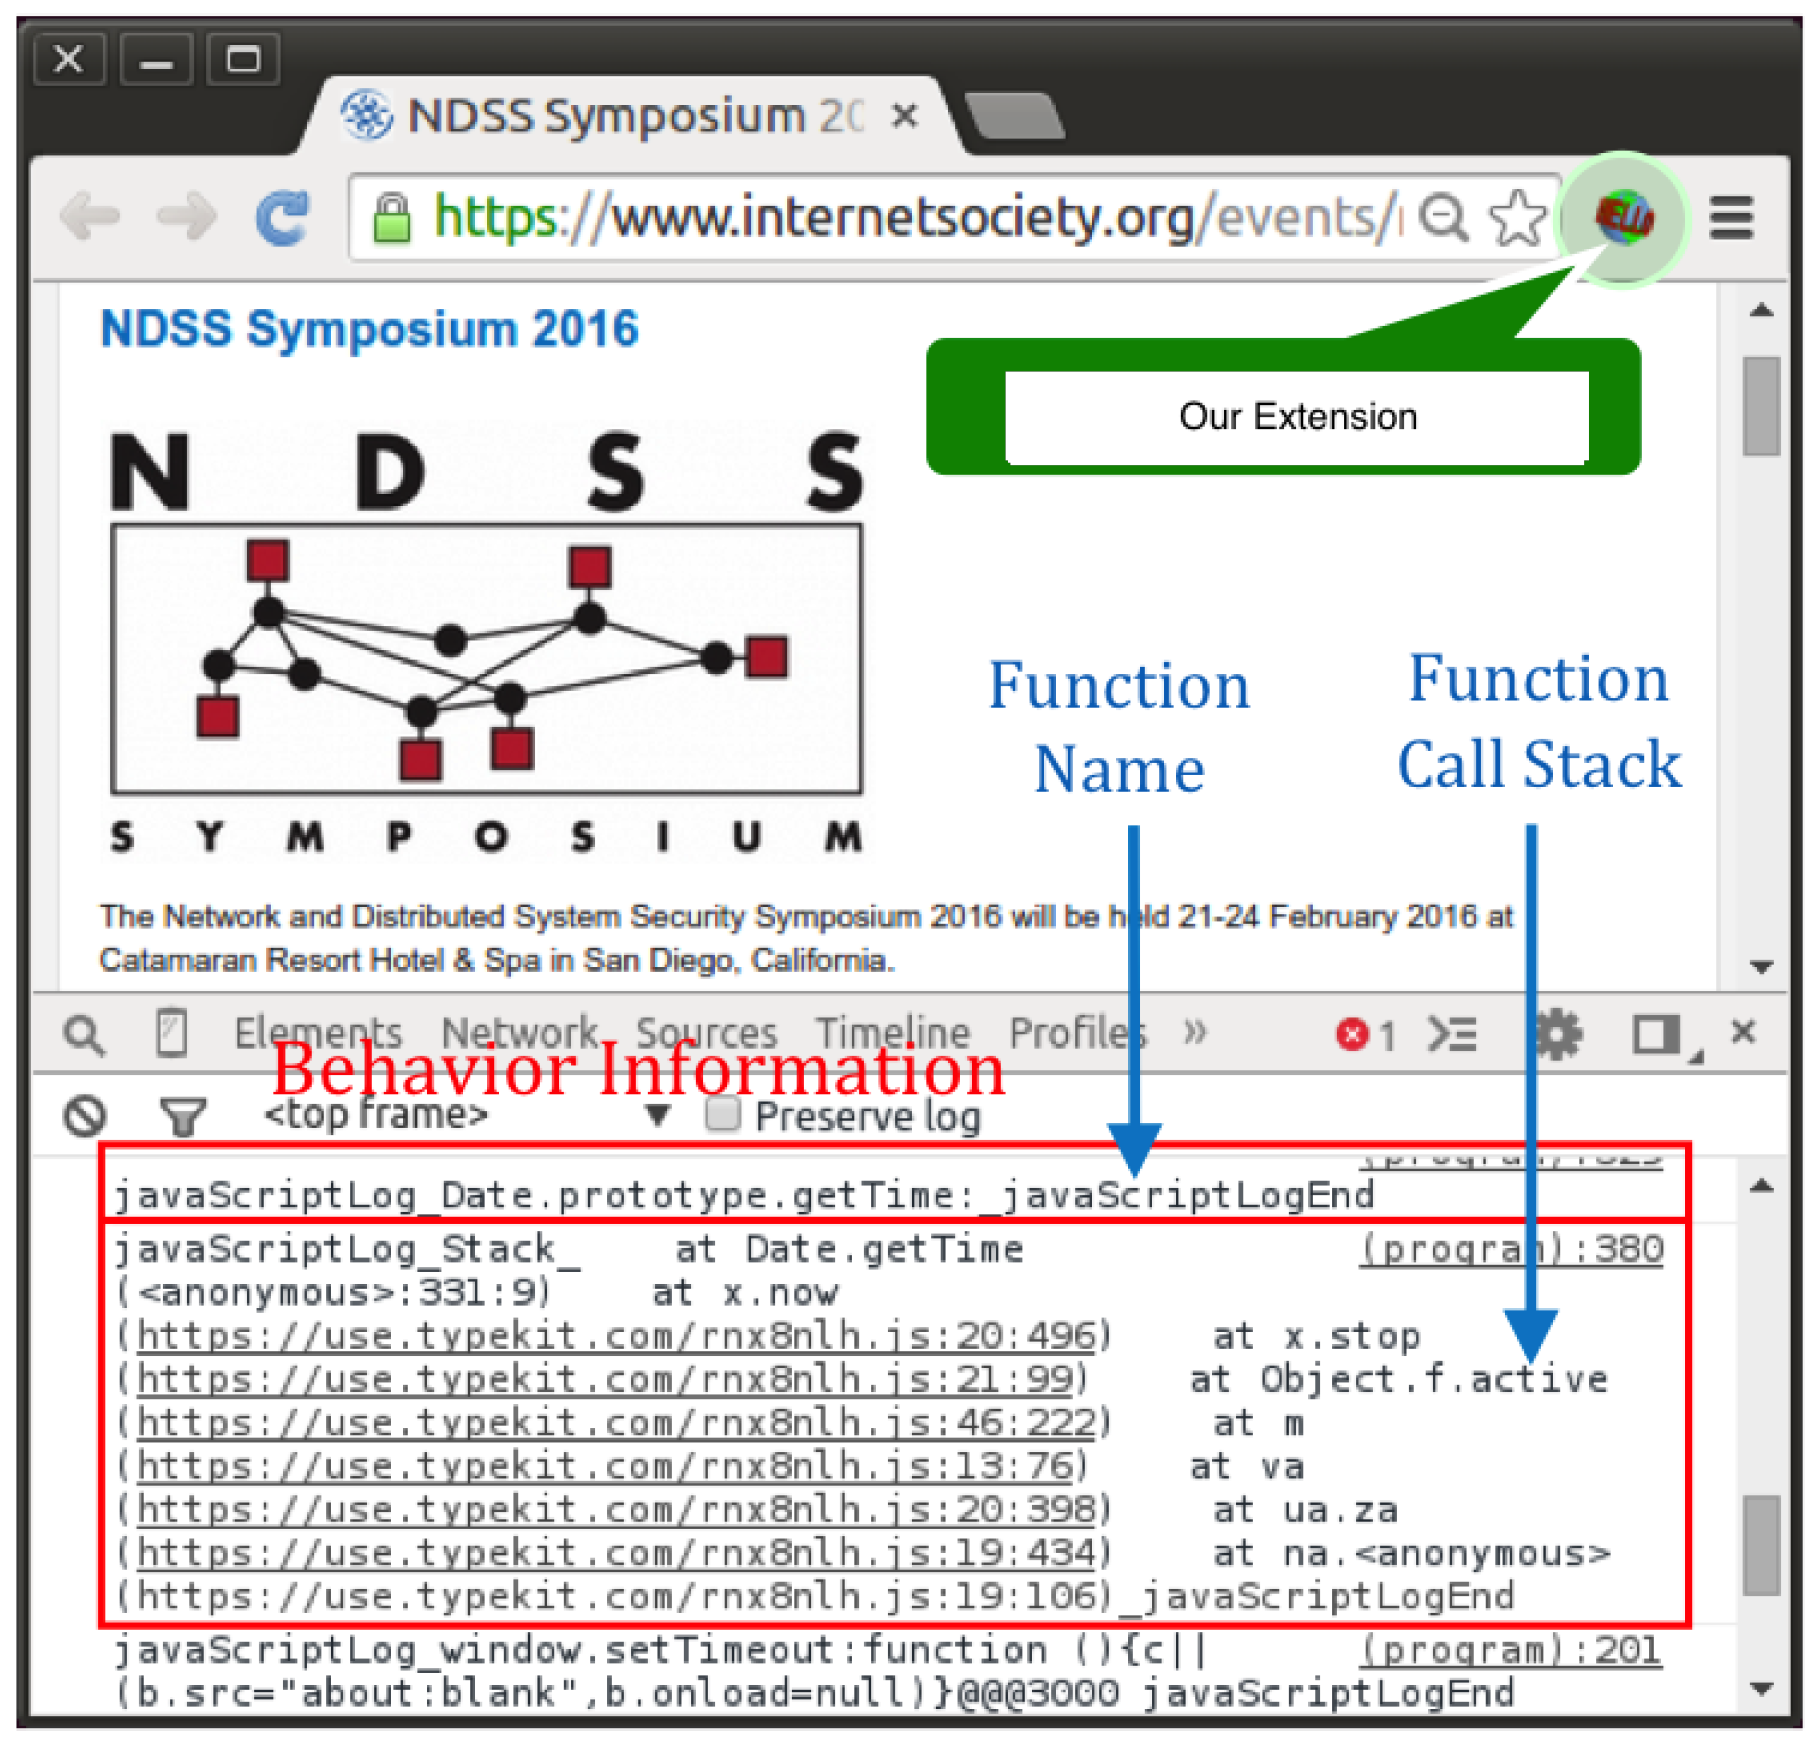Click the green padlock security icon
The height and width of the screenshot is (1740, 1816).
[391, 217]
